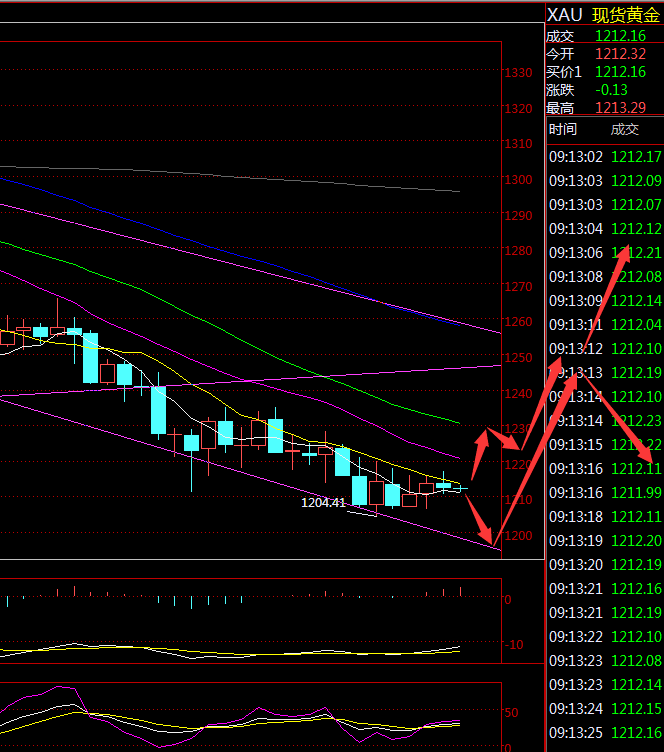Viewport: 664px width, 752px height.
Task: Click the time cell 09:13:08
Action: point(576,277)
